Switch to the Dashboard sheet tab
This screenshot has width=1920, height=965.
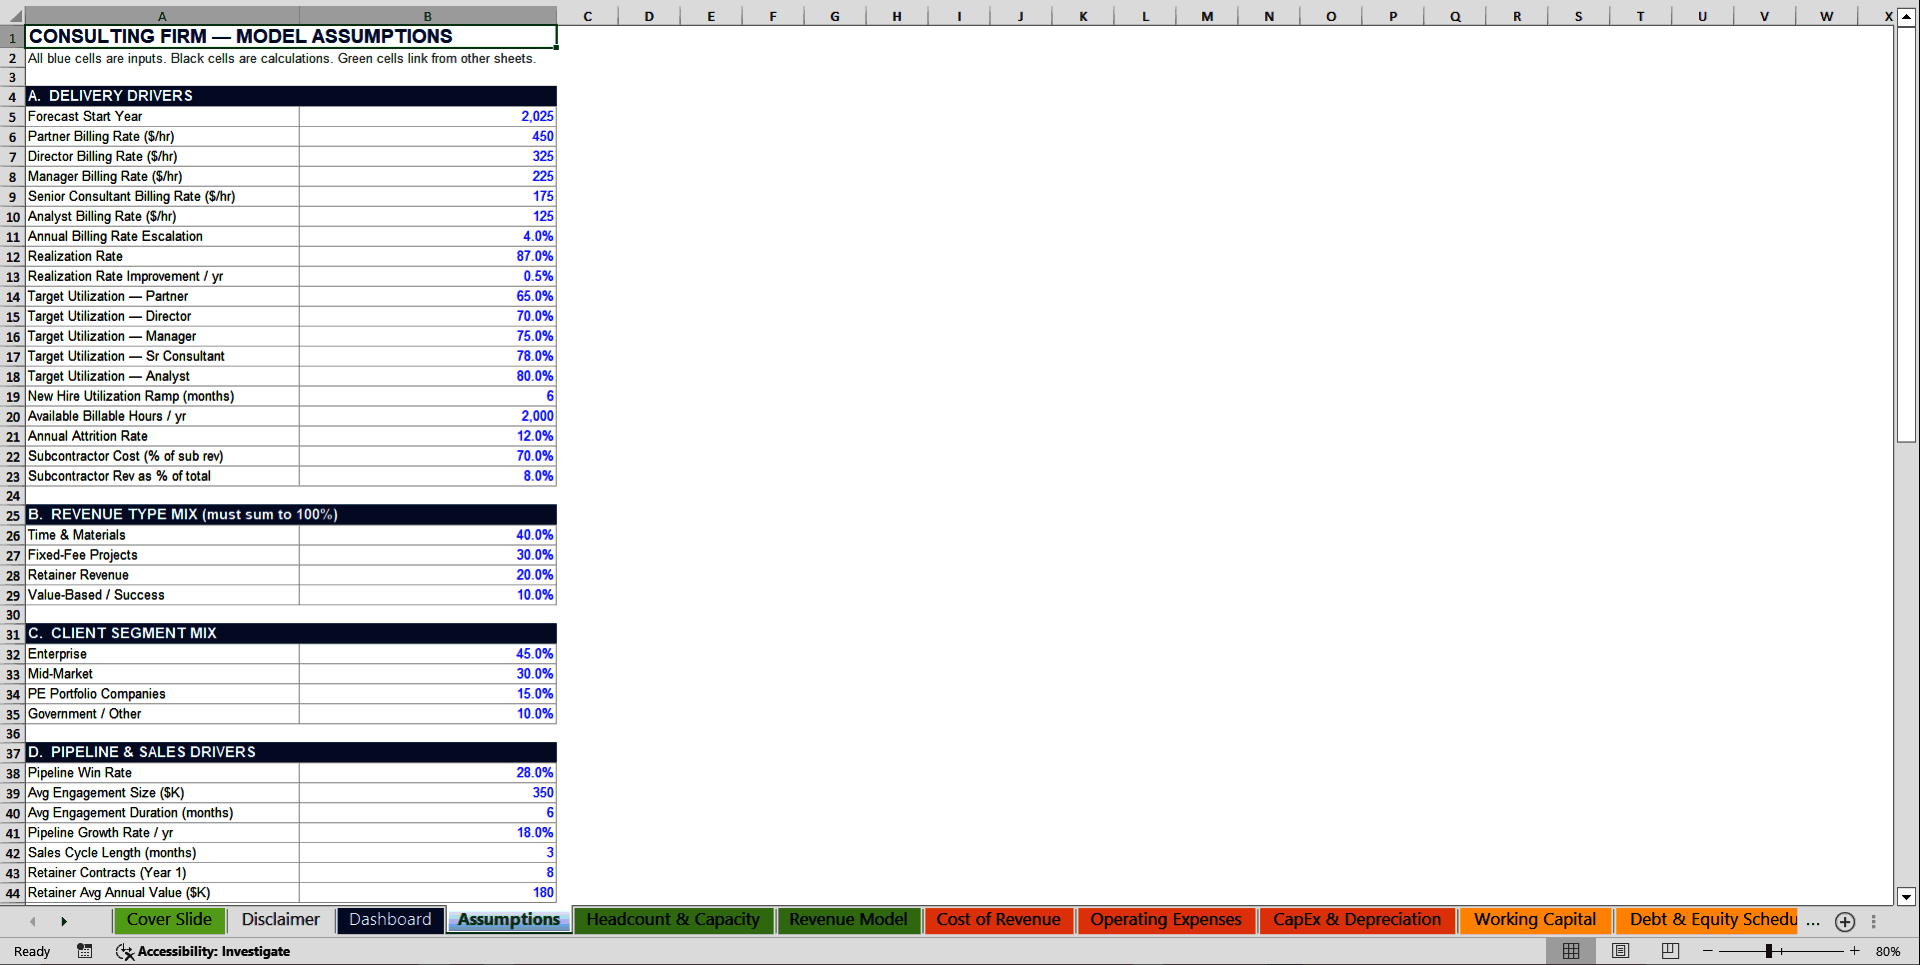pyautogui.click(x=391, y=920)
